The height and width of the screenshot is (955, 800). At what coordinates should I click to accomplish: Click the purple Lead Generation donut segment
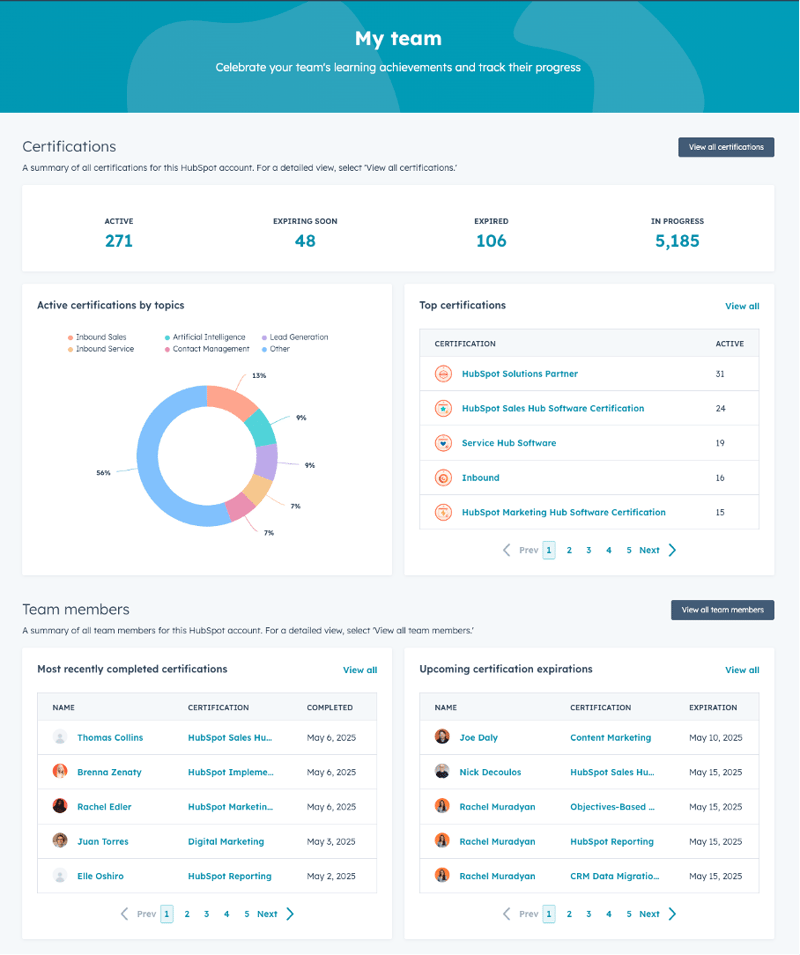(266, 462)
